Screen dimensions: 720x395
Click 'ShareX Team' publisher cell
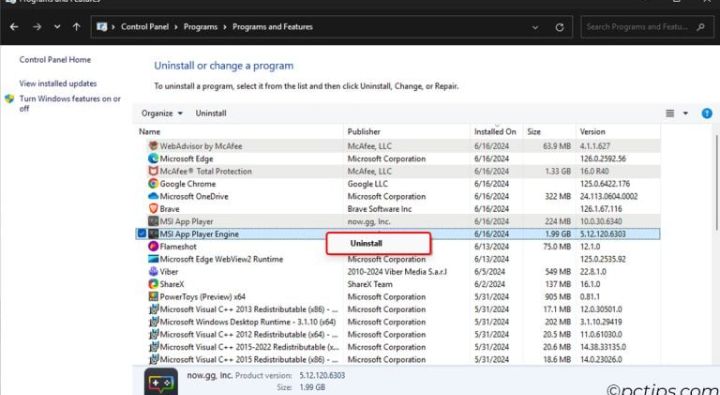pyautogui.click(x=370, y=284)
